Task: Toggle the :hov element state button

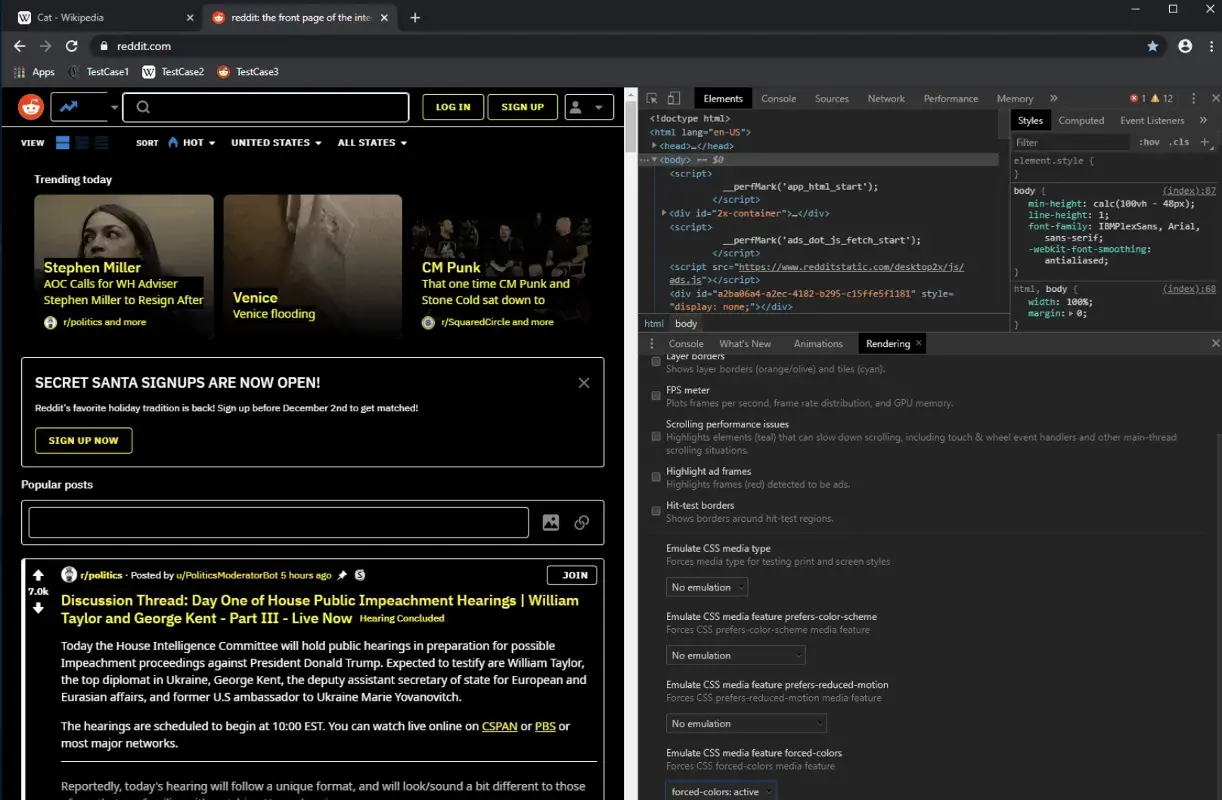Action: coord(1149,142)
